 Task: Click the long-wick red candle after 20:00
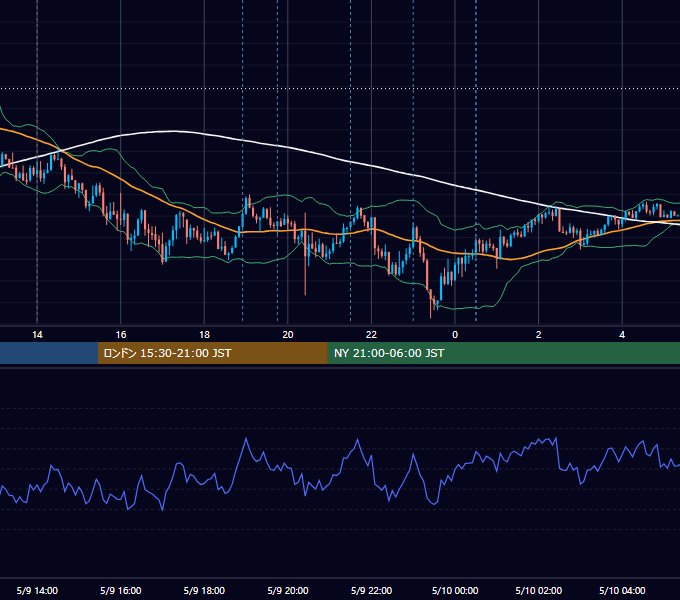point(305,254)
